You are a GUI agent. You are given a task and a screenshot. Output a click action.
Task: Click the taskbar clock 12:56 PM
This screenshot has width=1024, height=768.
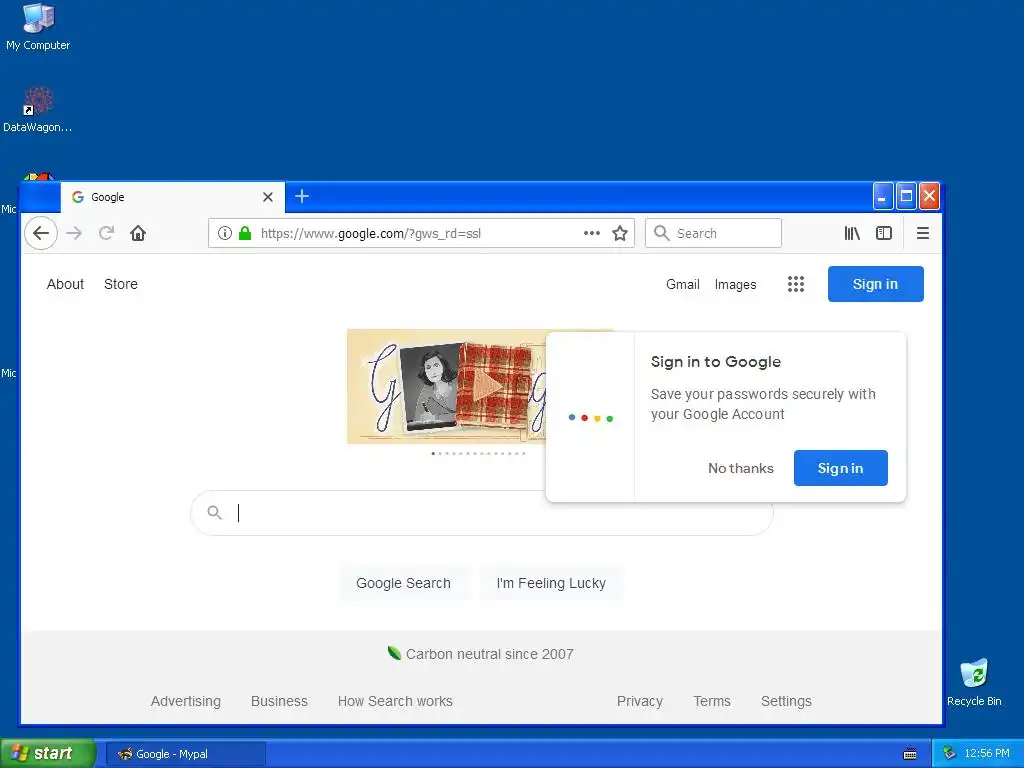[x=986, y=754]
